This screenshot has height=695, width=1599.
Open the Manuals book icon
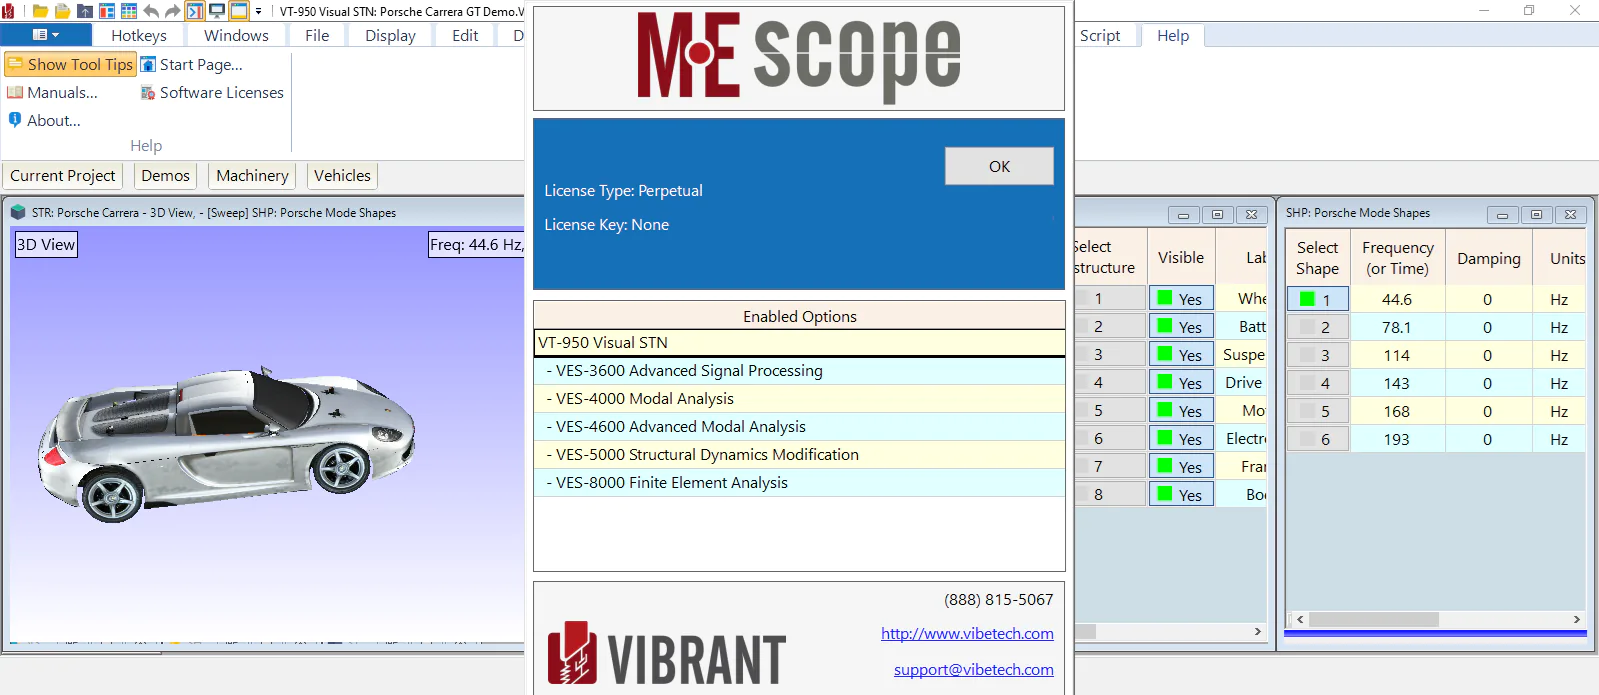click(15, 92)
